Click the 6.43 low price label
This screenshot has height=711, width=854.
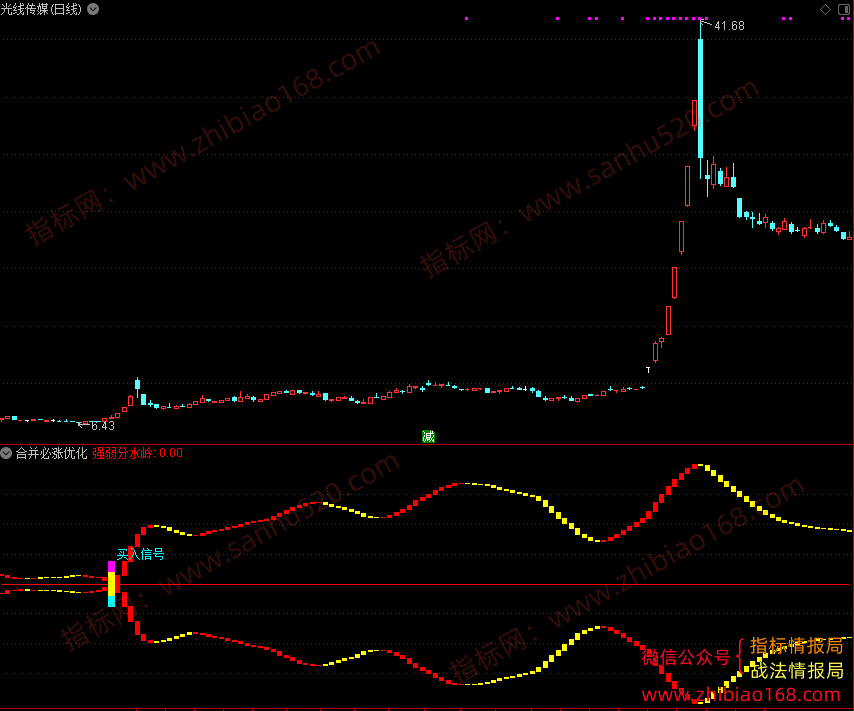coord(103,426)
